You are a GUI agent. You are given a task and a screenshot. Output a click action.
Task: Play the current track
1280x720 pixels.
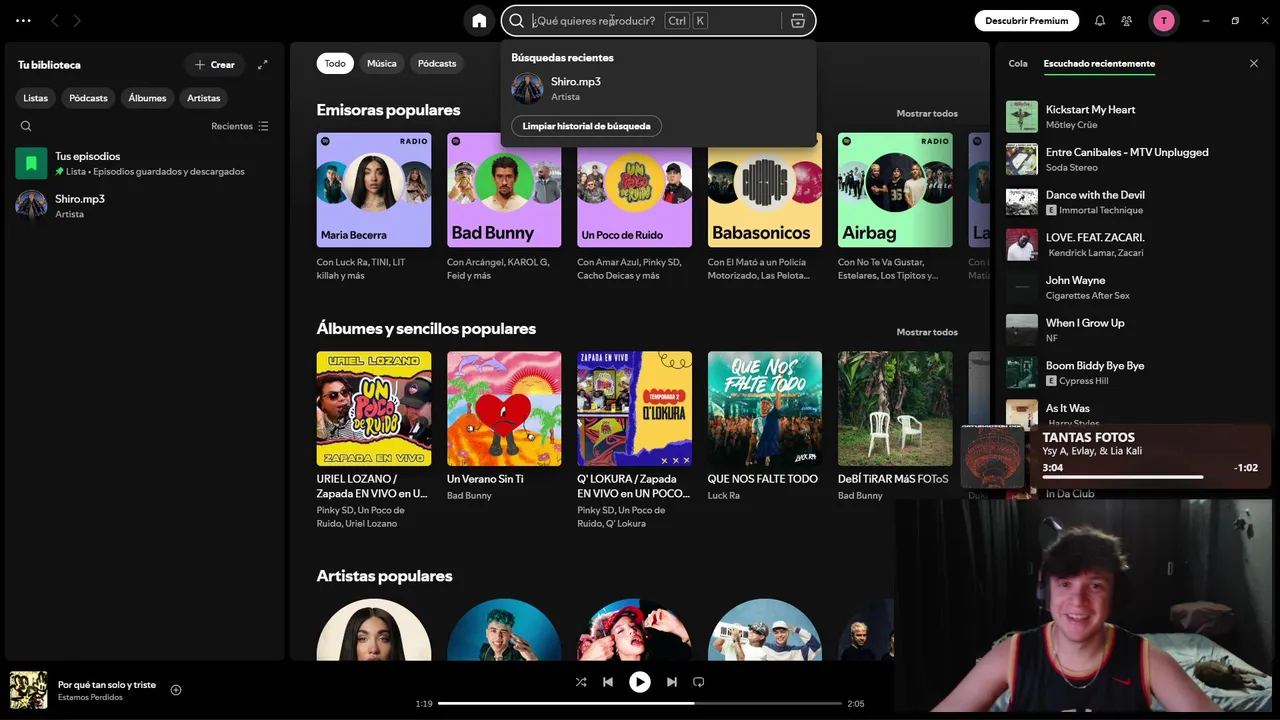639,682
